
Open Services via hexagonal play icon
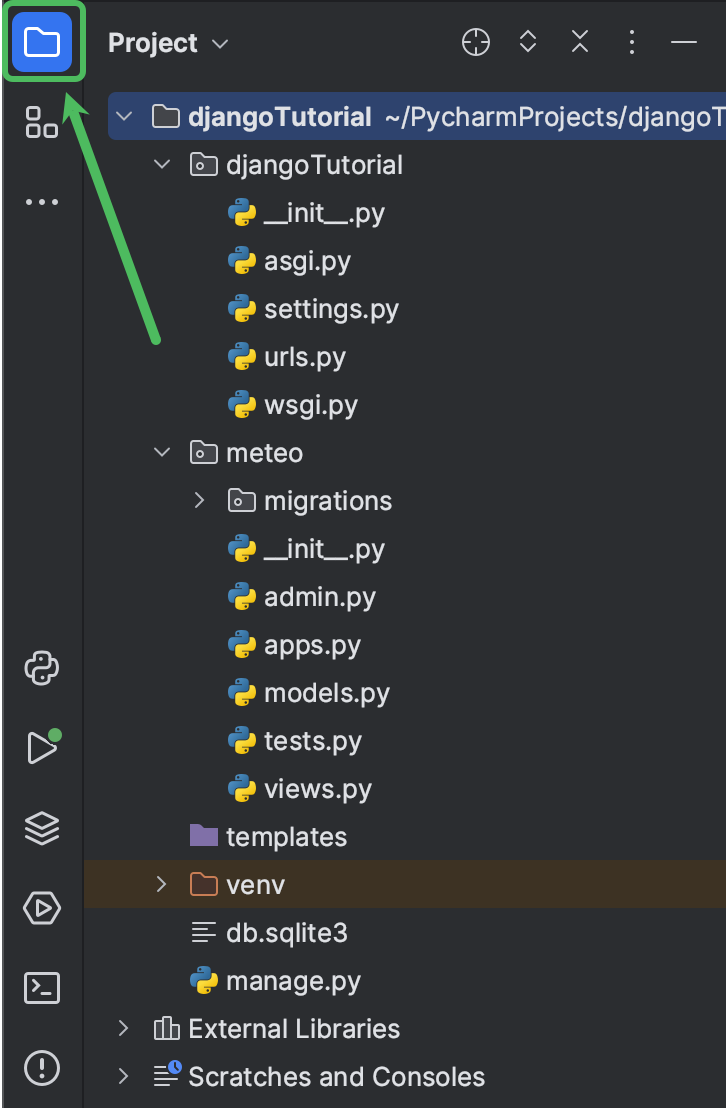41,908
